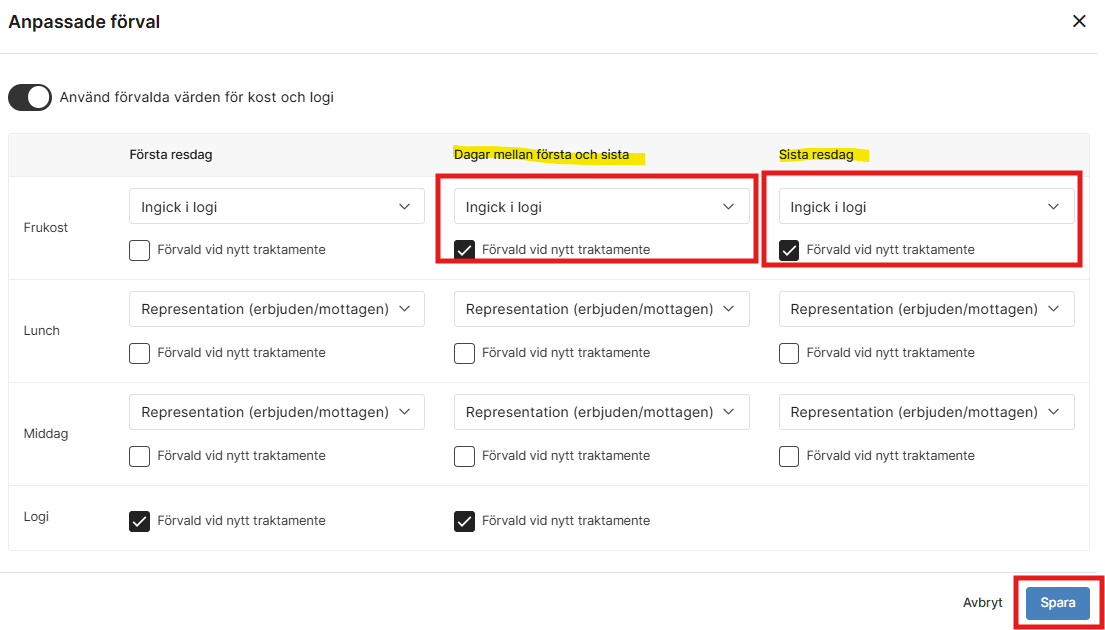The height and width of the screenshot is (630, 1105).
Task: Open Frukost dropdown under Dagar mellan första och sista
Action: click(x=601, y=206)
